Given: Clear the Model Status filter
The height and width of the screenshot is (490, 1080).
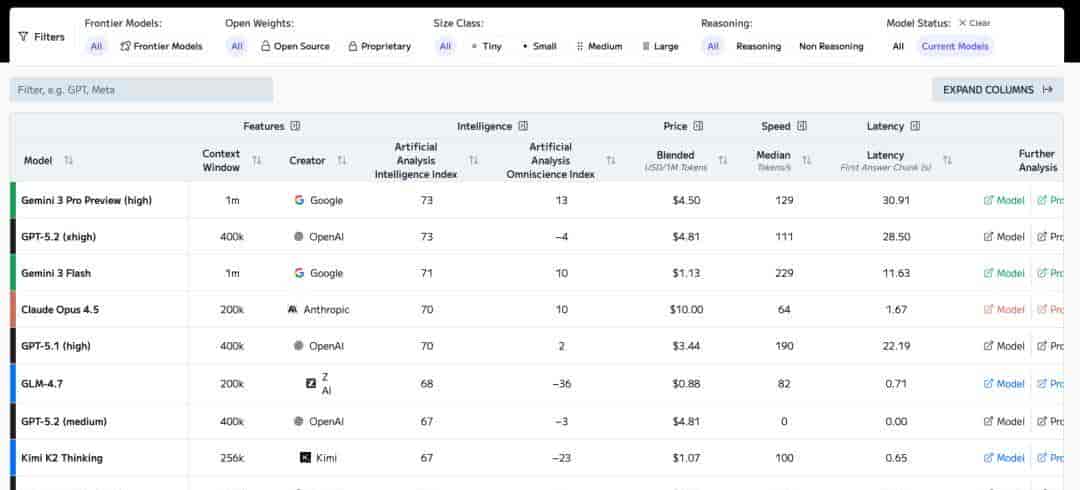Looking at the screenshot, I should [x=975, y=23].
